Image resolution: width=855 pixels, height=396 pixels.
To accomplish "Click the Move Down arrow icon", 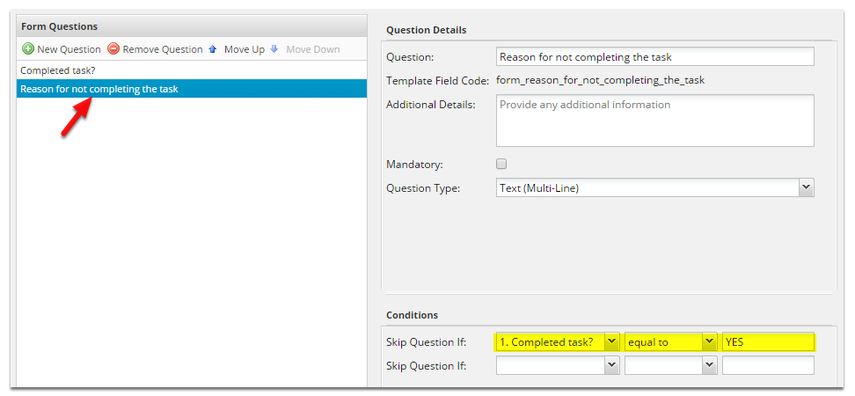I will coord(274,49).
